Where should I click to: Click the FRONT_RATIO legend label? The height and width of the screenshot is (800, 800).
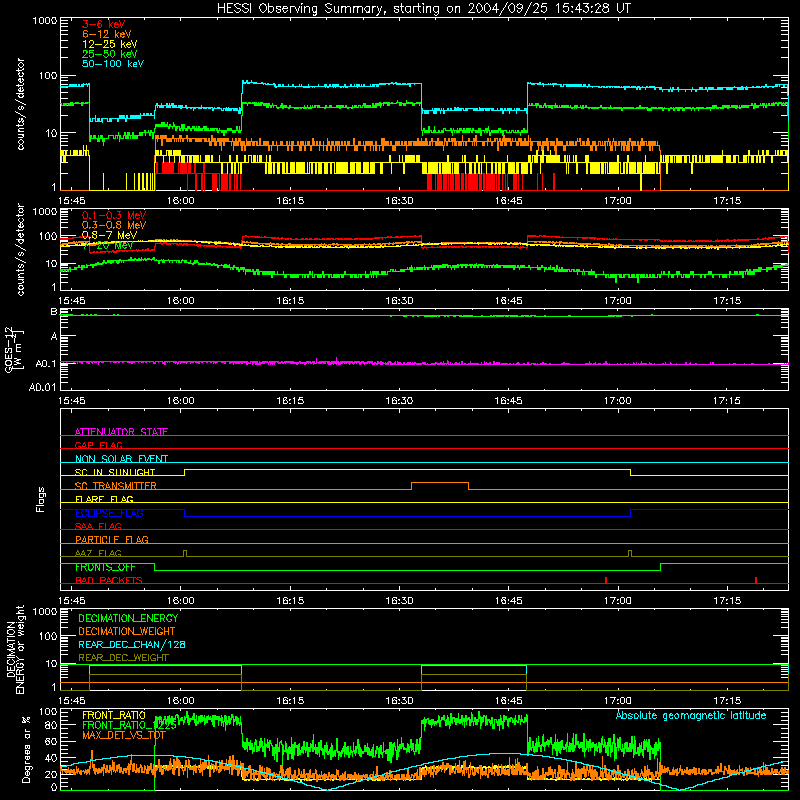click(114, 715)
